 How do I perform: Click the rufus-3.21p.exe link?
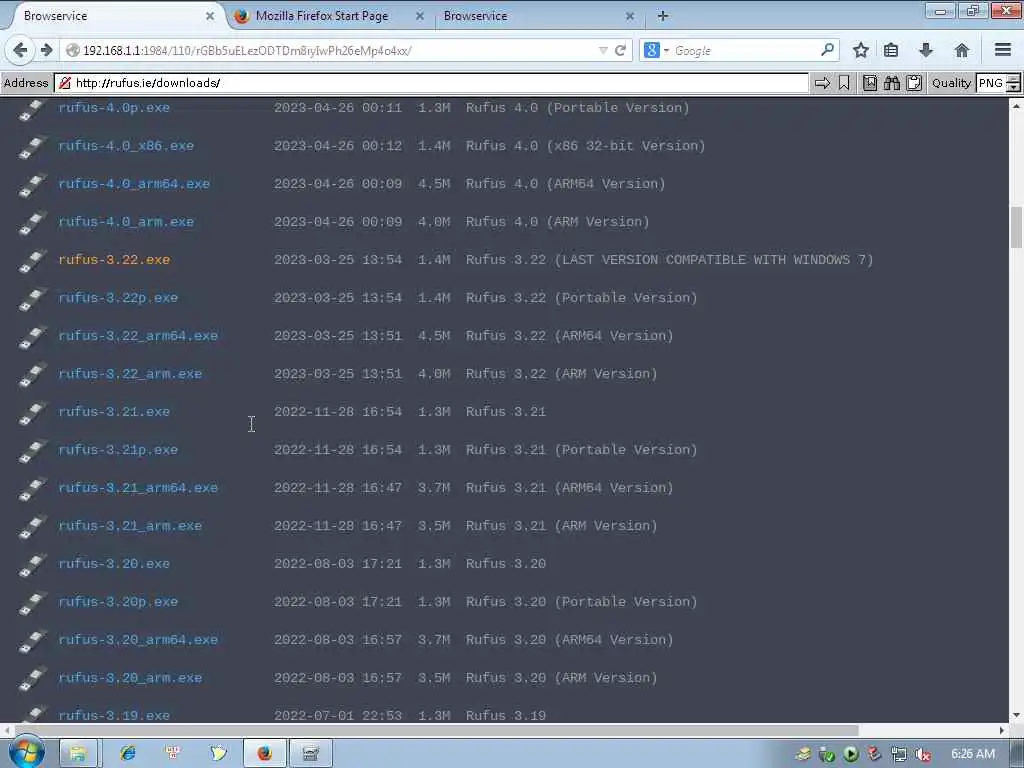[118, 450]
